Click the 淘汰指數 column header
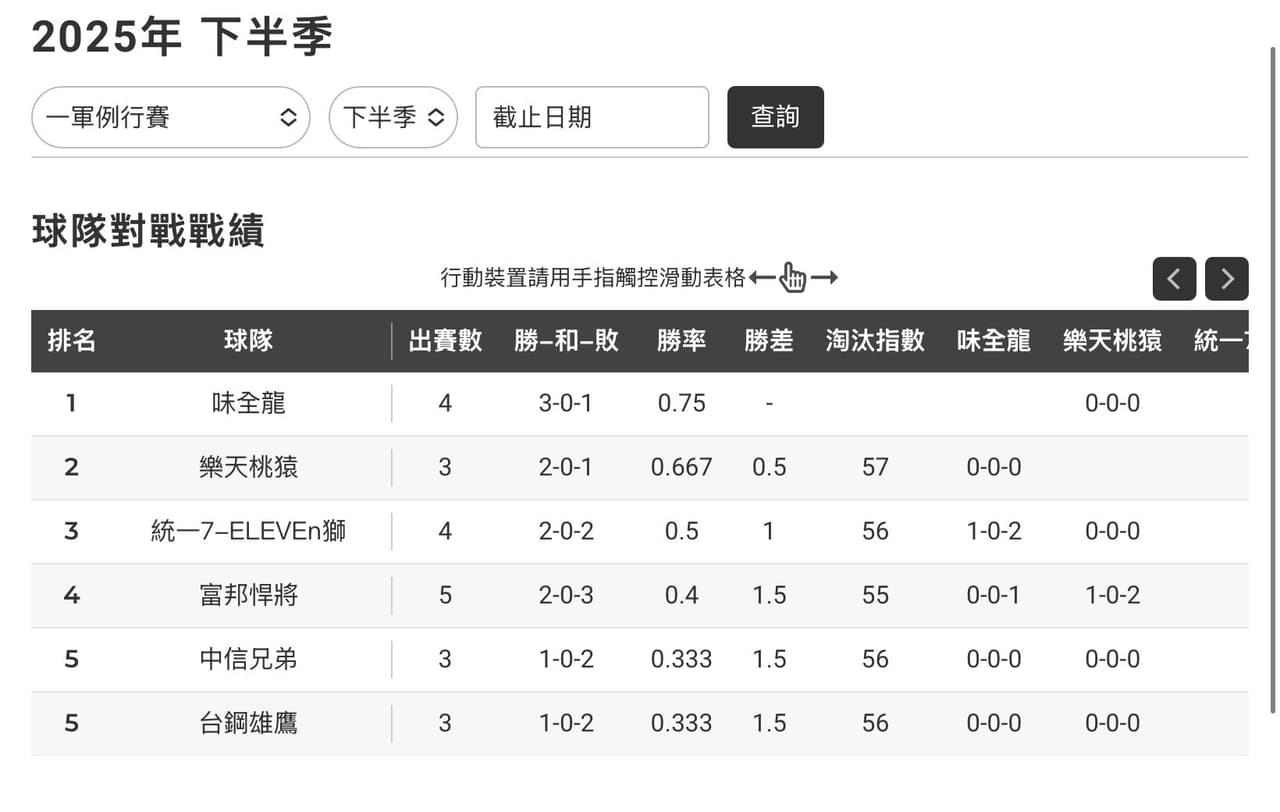The height and width of the screenshot is (812, 1280). pyautogui.click(x=875, y=341)
